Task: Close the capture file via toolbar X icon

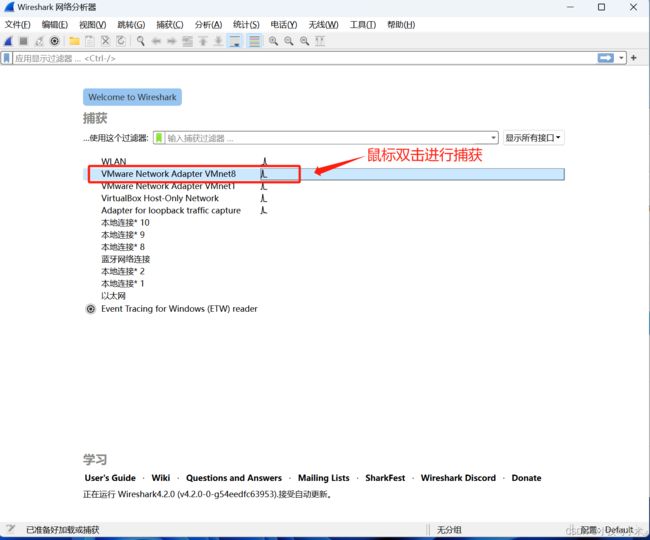Action: pyautogui.click(x=105, y=41)
